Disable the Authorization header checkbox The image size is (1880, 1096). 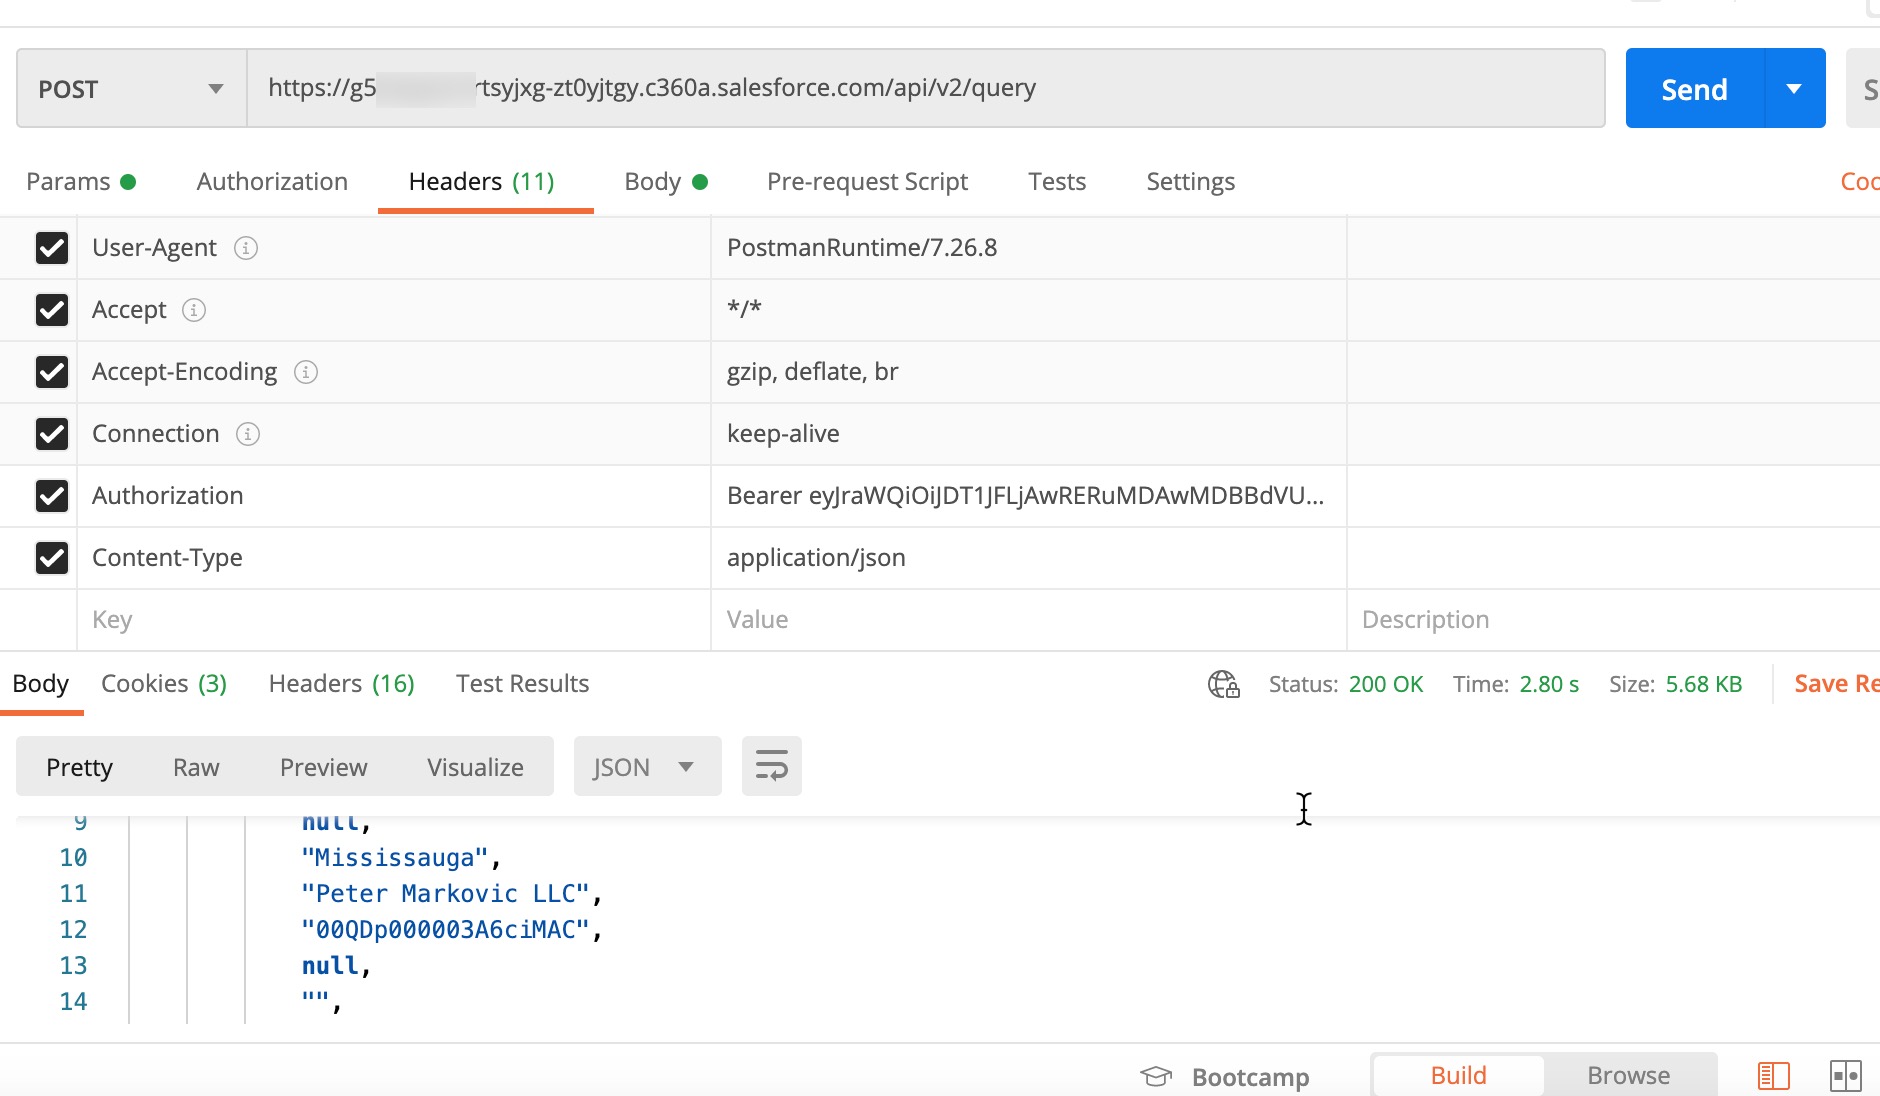click(52, 496)
